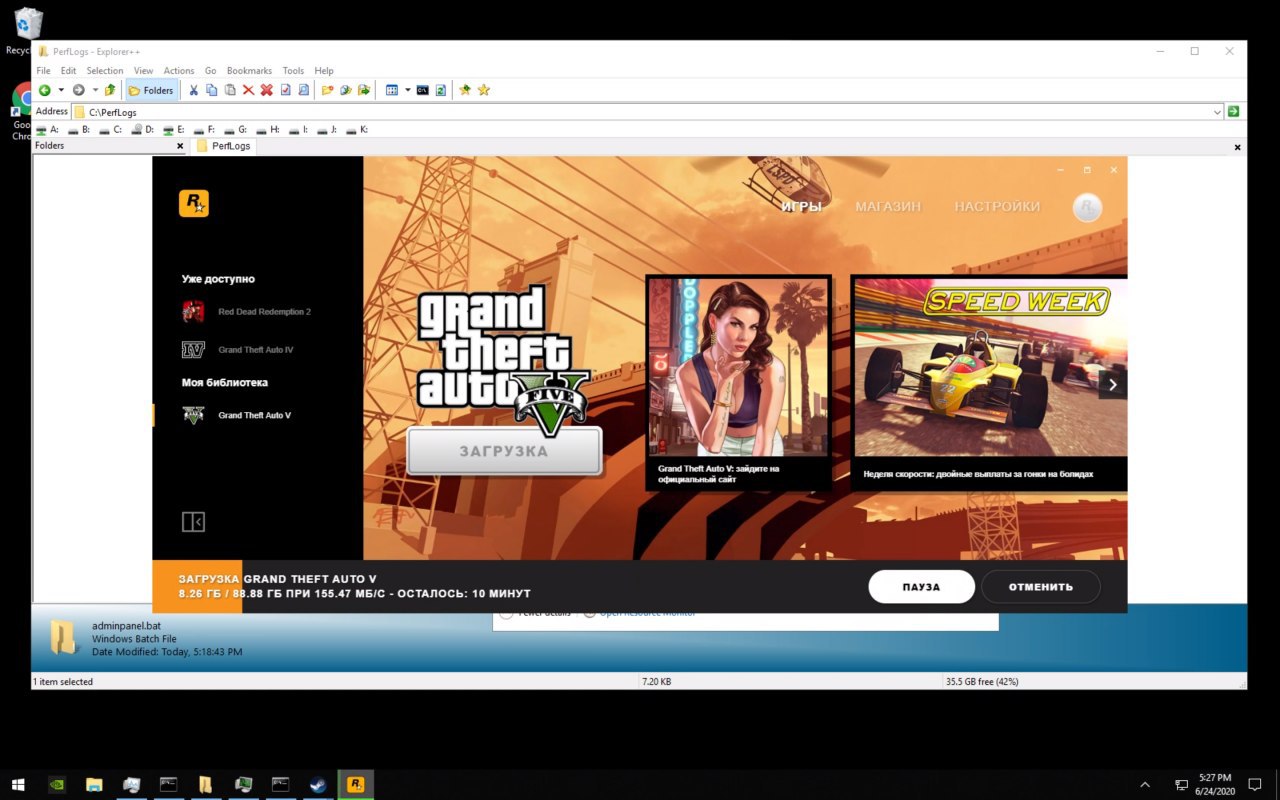This screenshot has height=800, width=1280.
Task: Open Steam from the taskbar
Action: [318, 785]
